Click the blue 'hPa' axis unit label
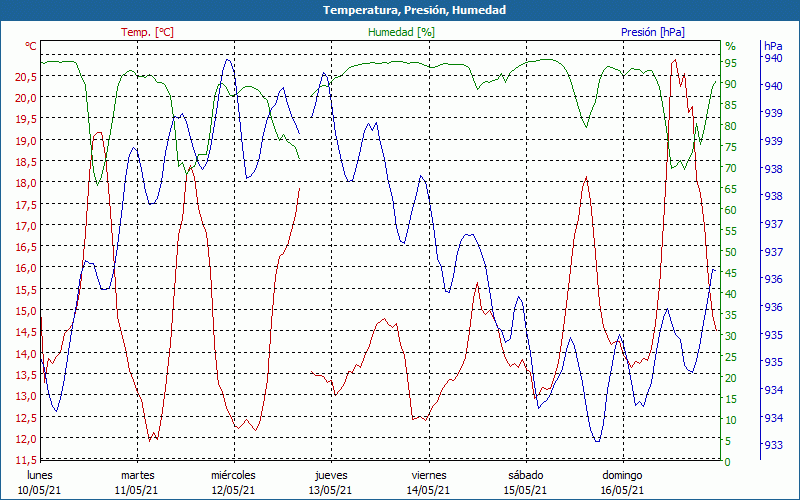The height and width of the screenshot is (500, 800). [773, 46]
